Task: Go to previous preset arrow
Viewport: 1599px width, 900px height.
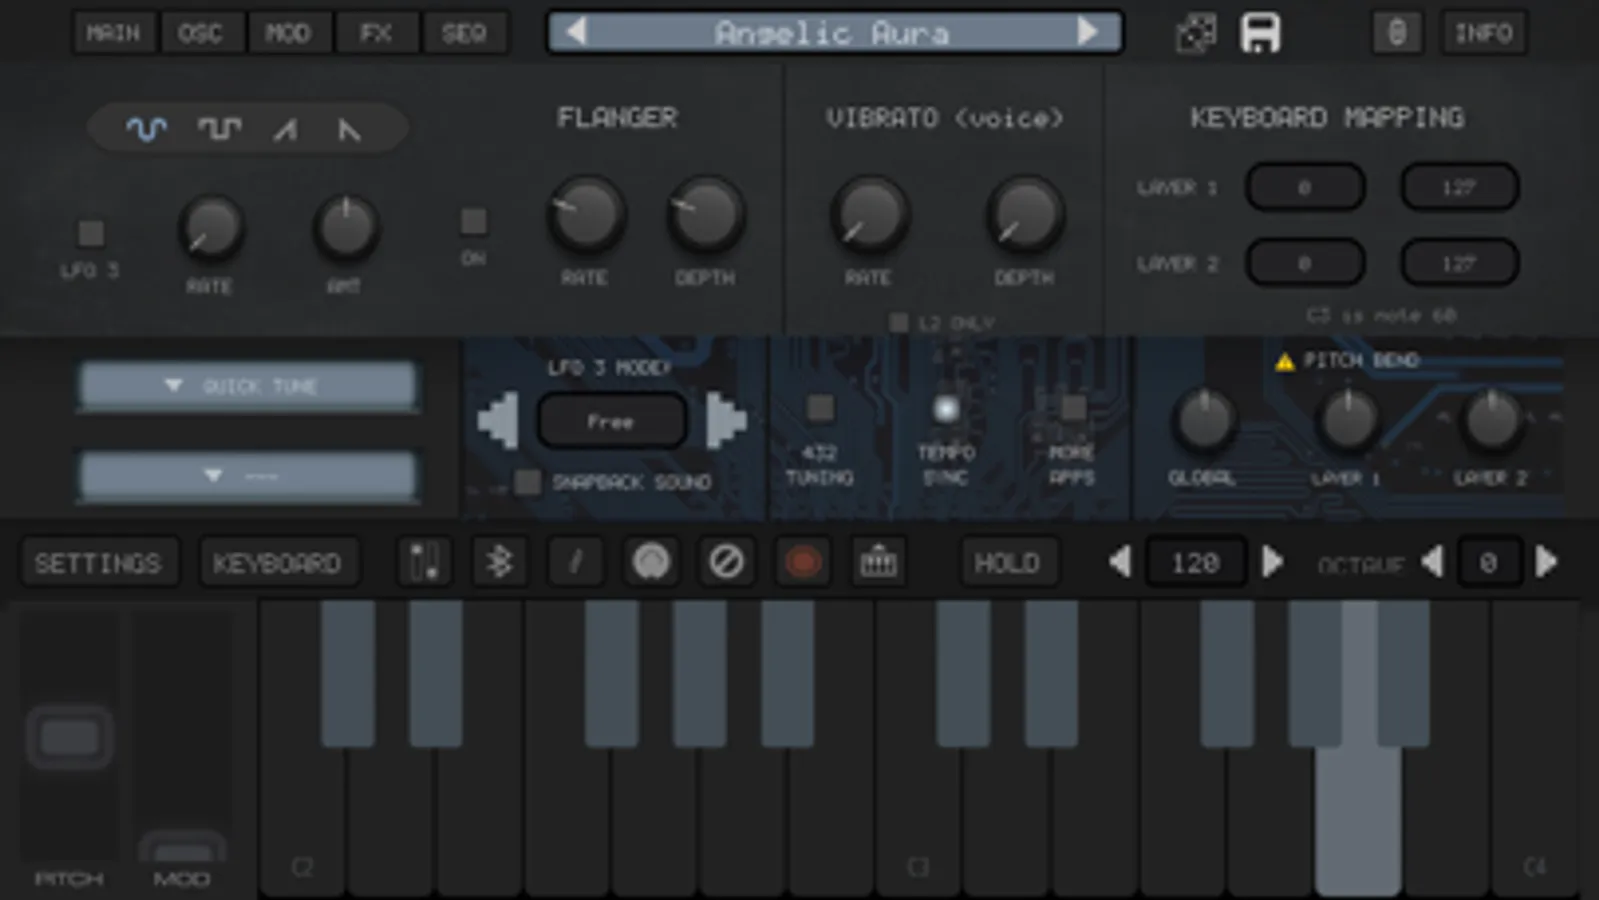Action: click(x=576, y=32)
